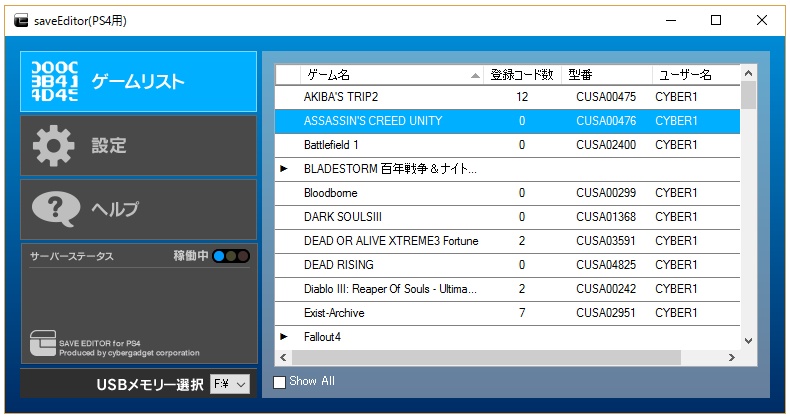The height and width of the screenshot is (419, 790).
Task: Click the vertical scrollbar thumb
Action: (749, 95)
